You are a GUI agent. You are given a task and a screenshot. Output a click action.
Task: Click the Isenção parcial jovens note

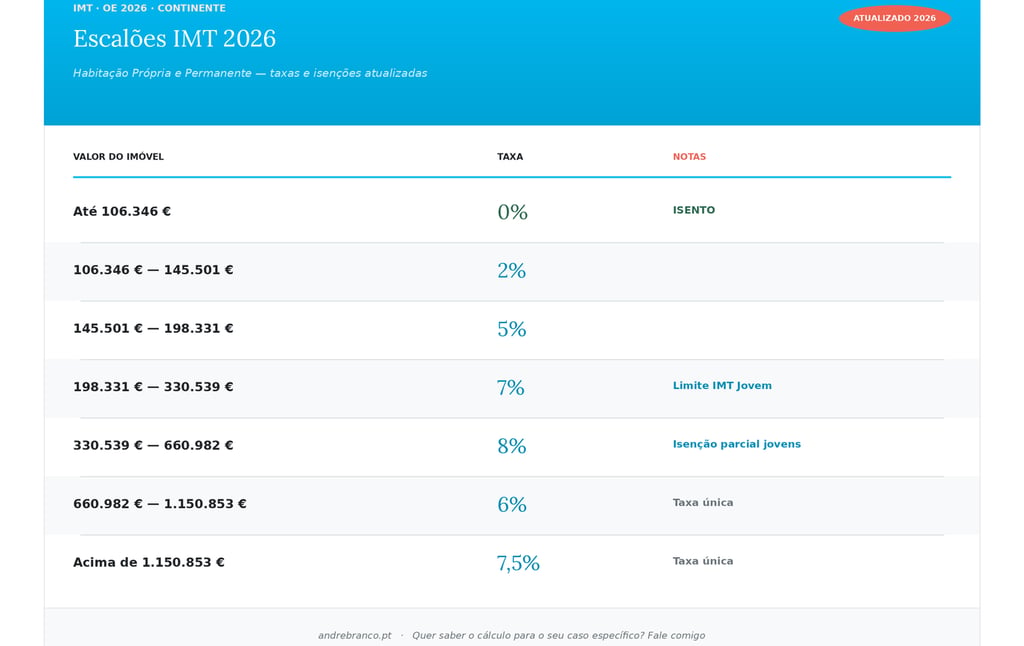pyautogui.click(x=737, y=444)
